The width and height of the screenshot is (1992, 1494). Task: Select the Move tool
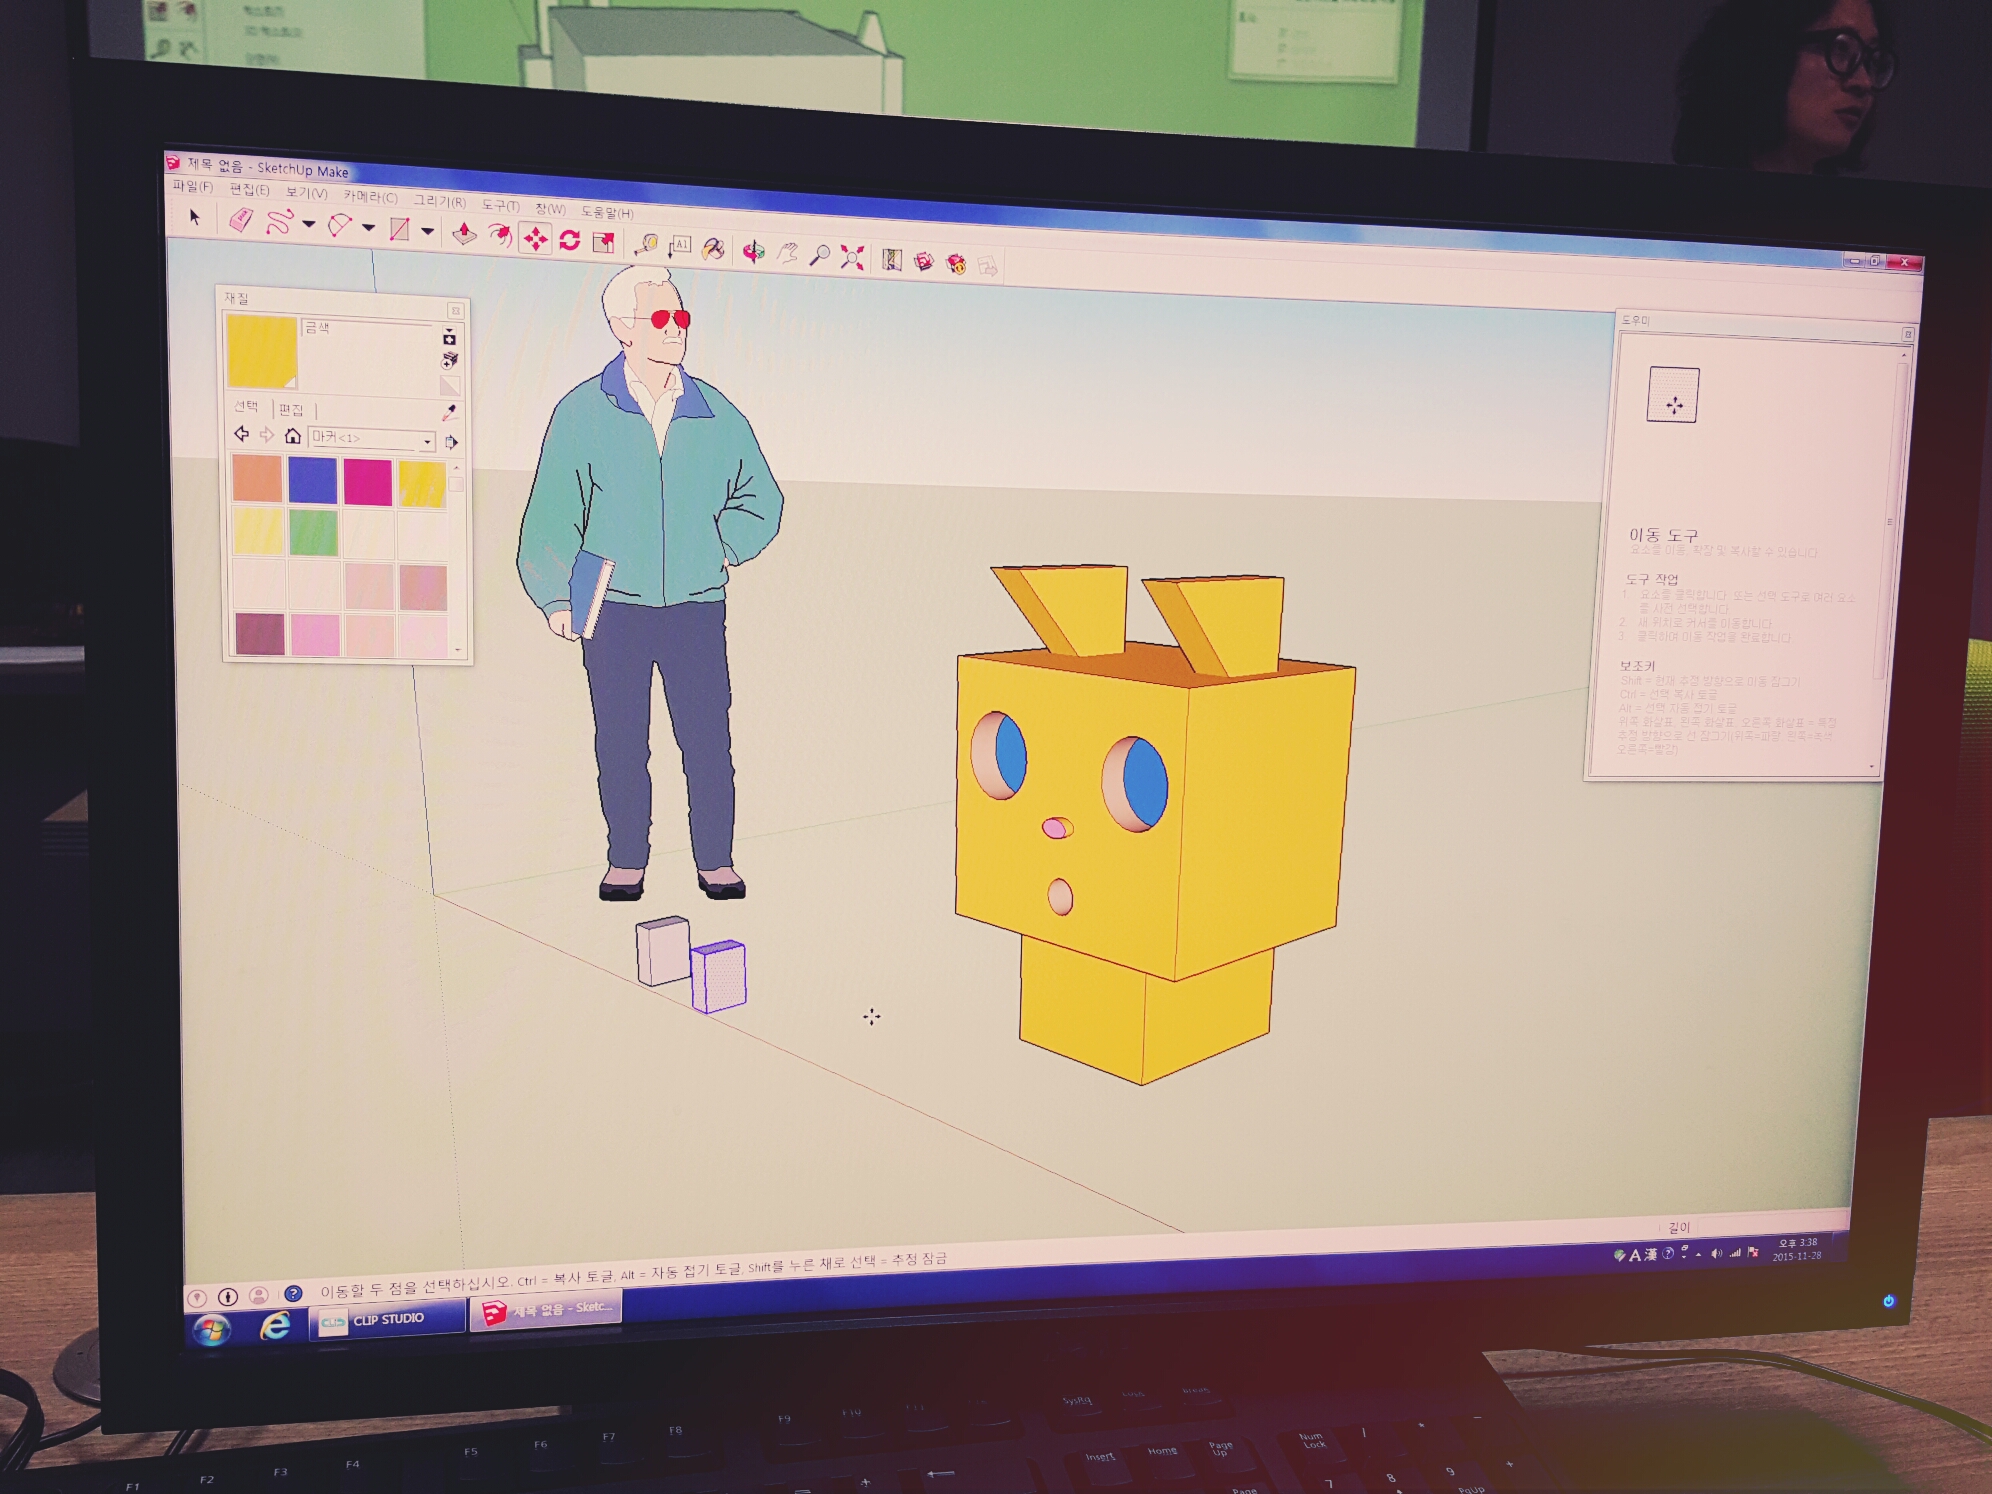coord(535,238)
